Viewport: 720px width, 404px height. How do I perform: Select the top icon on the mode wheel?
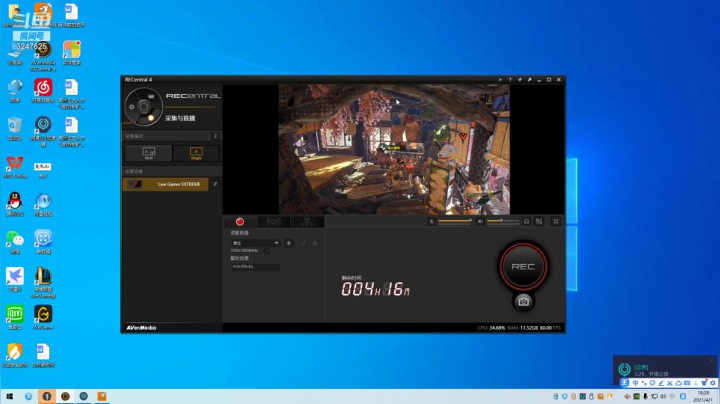(151, 96)
